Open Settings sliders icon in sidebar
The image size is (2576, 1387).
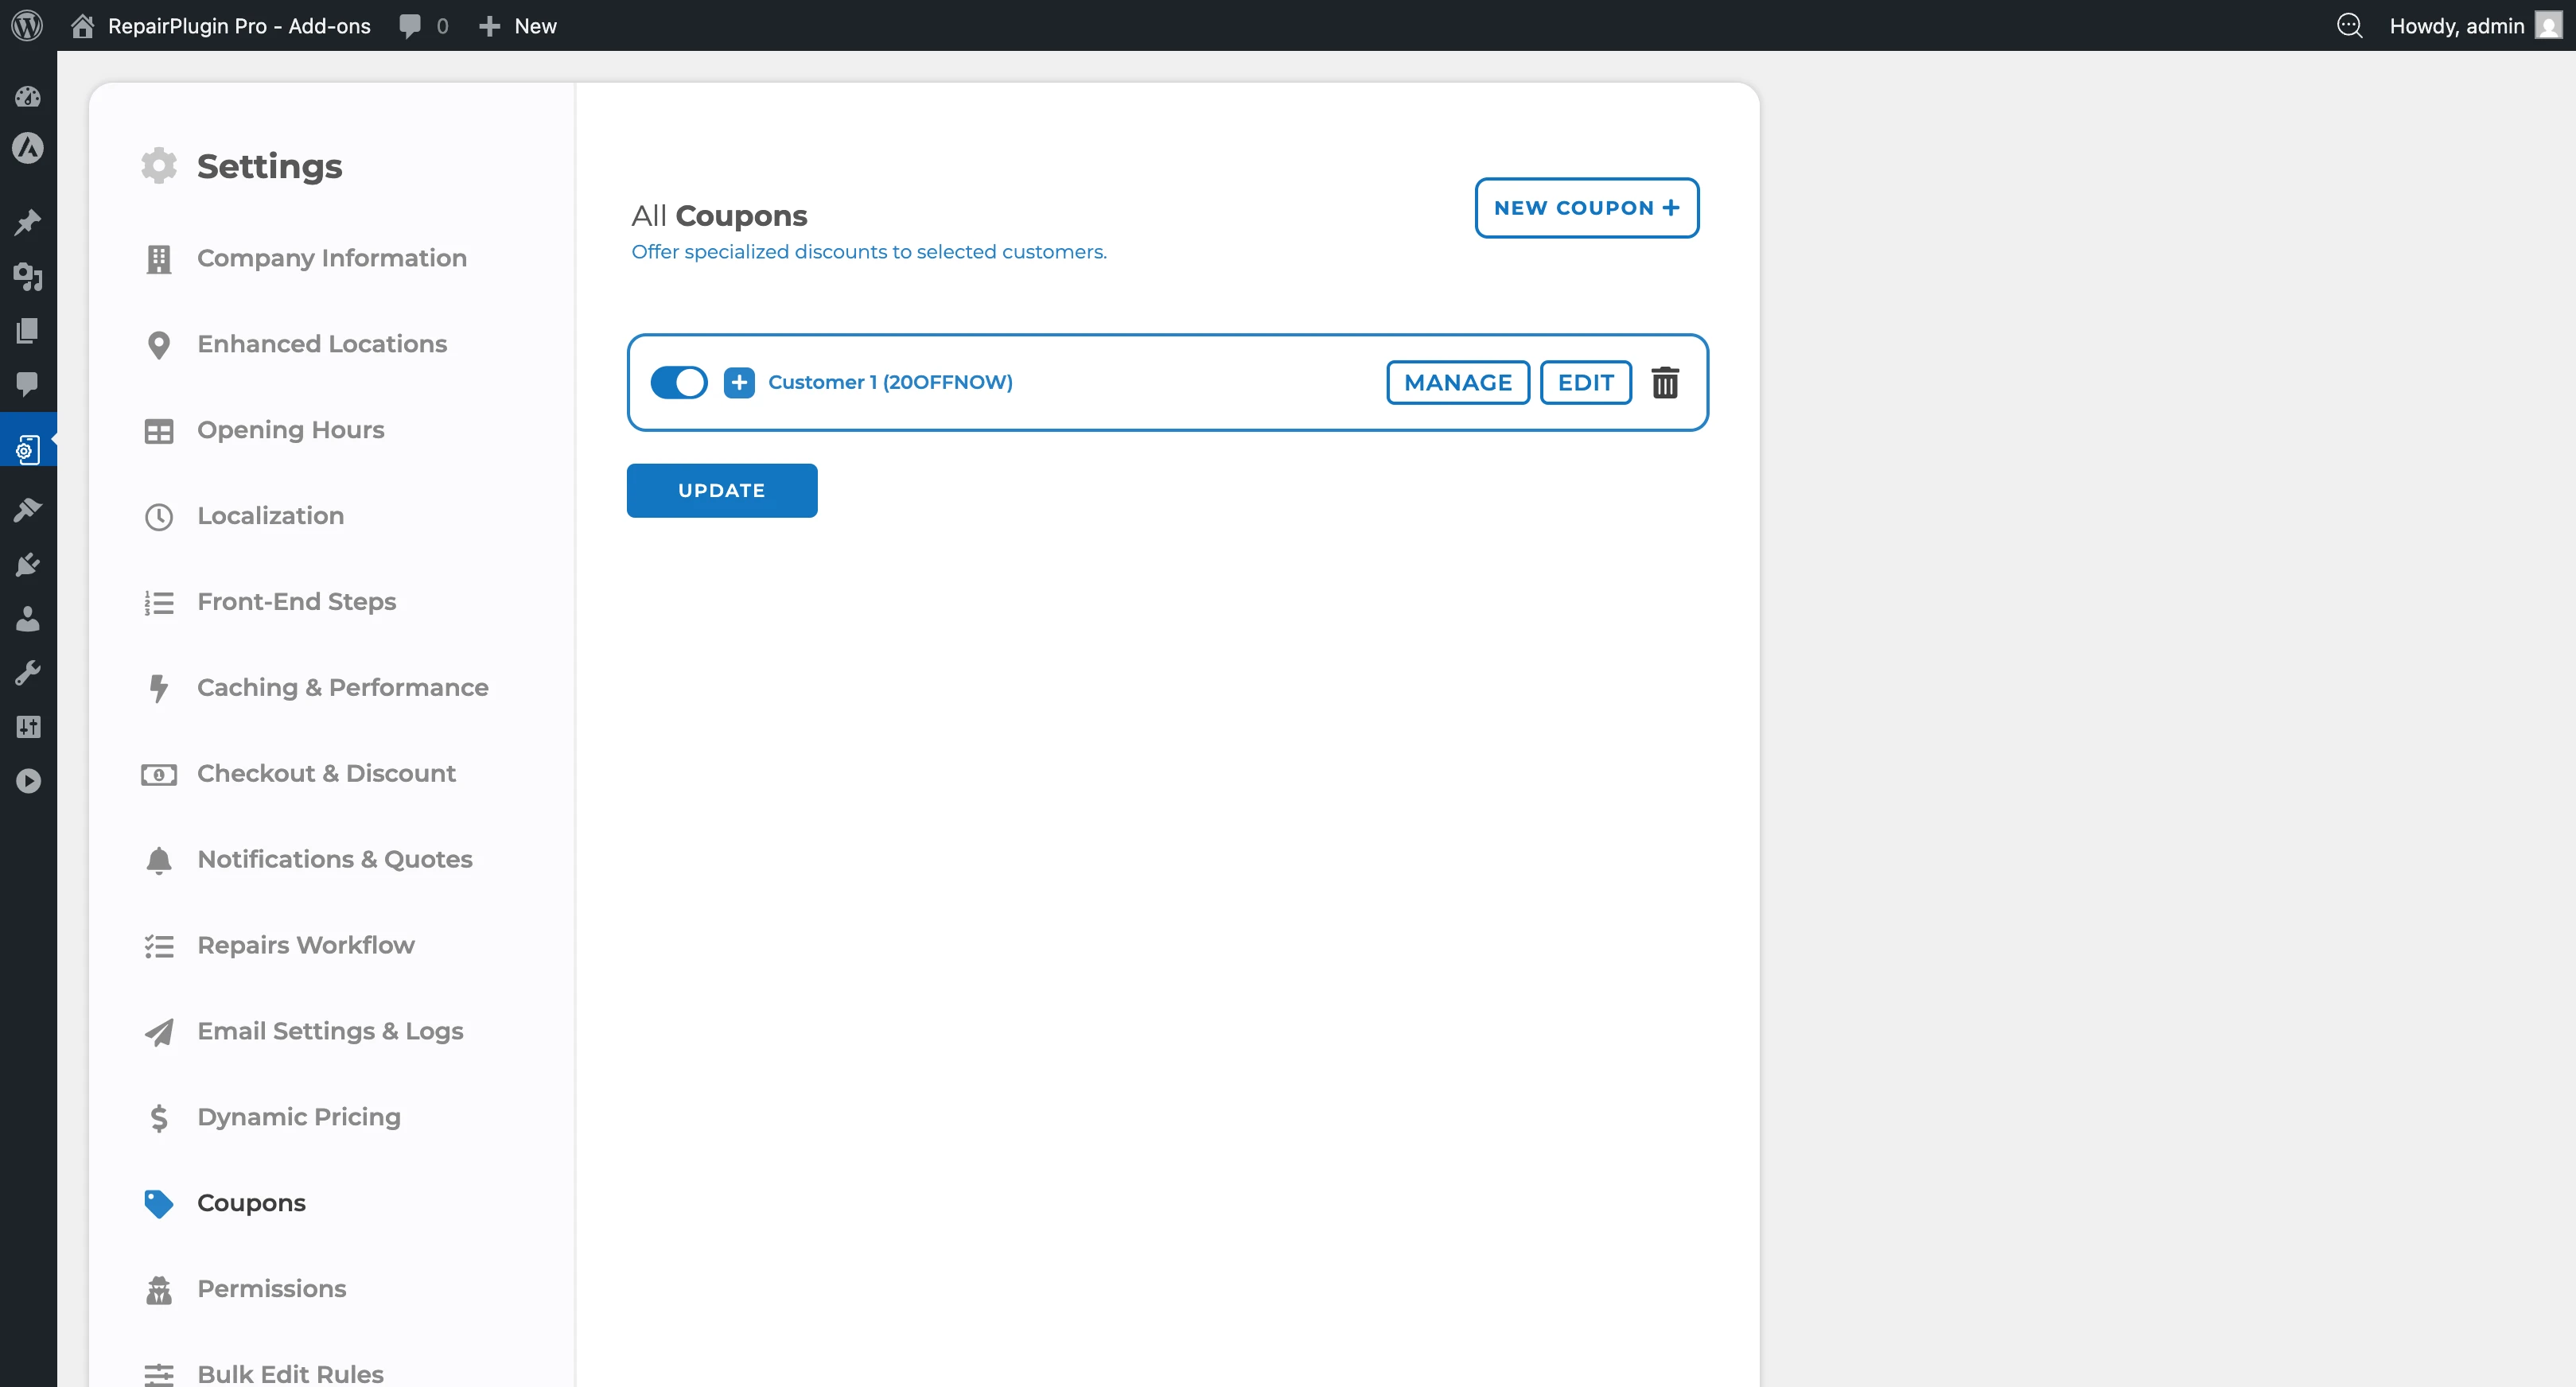click(28, 727)
